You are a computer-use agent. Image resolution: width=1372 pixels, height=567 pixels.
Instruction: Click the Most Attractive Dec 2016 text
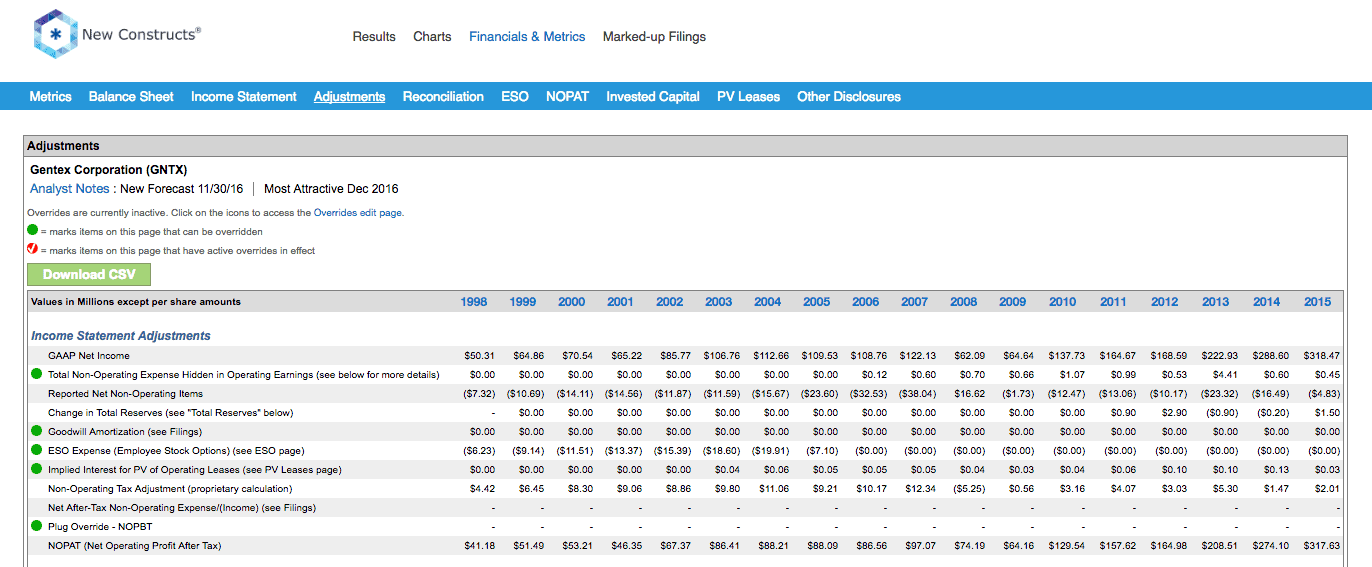(x=331, y=188)
